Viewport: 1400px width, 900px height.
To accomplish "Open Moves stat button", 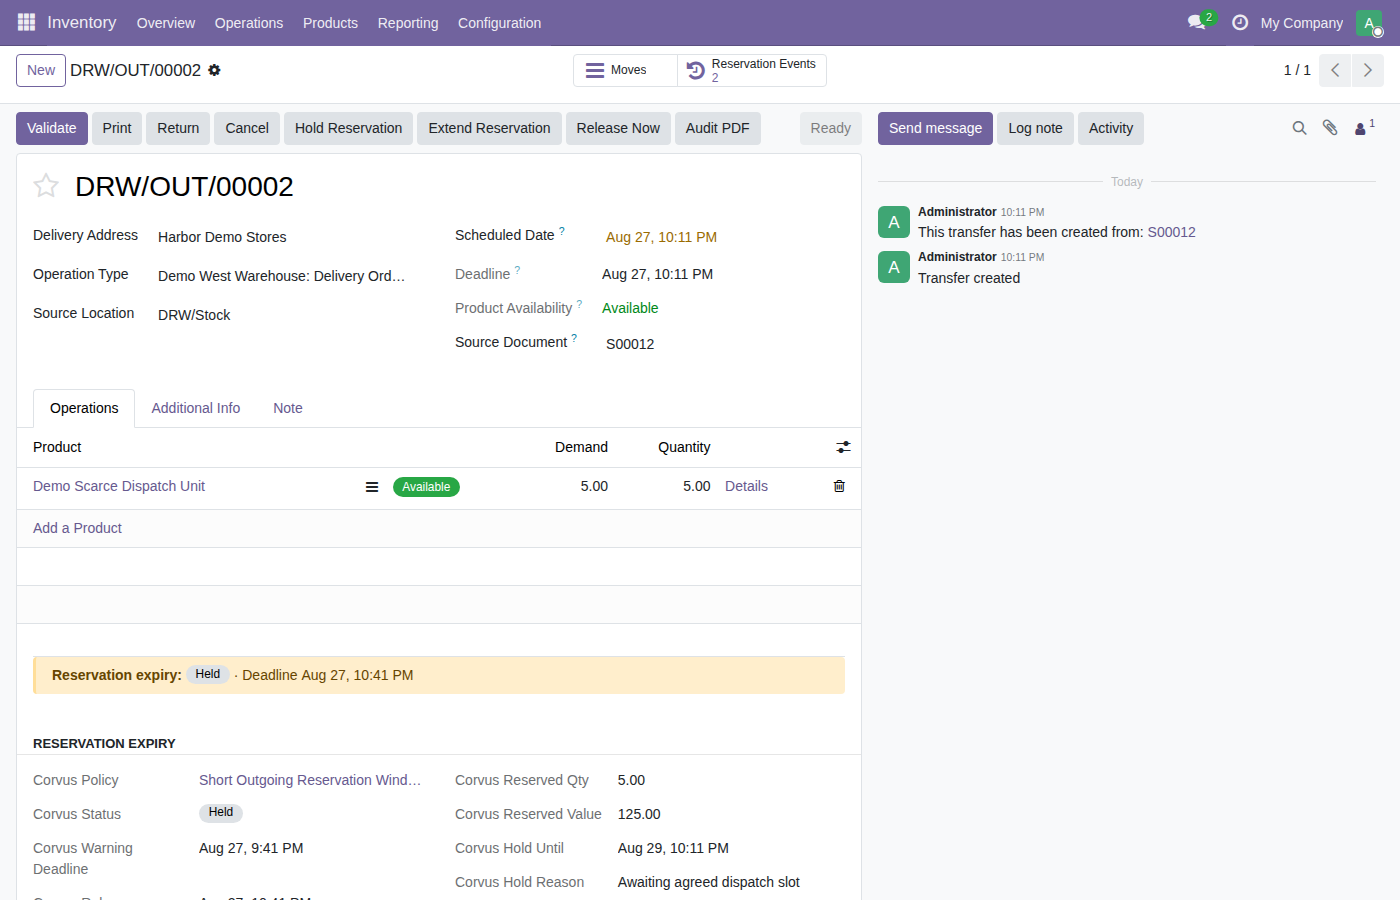I will click(x=625, y=70).
